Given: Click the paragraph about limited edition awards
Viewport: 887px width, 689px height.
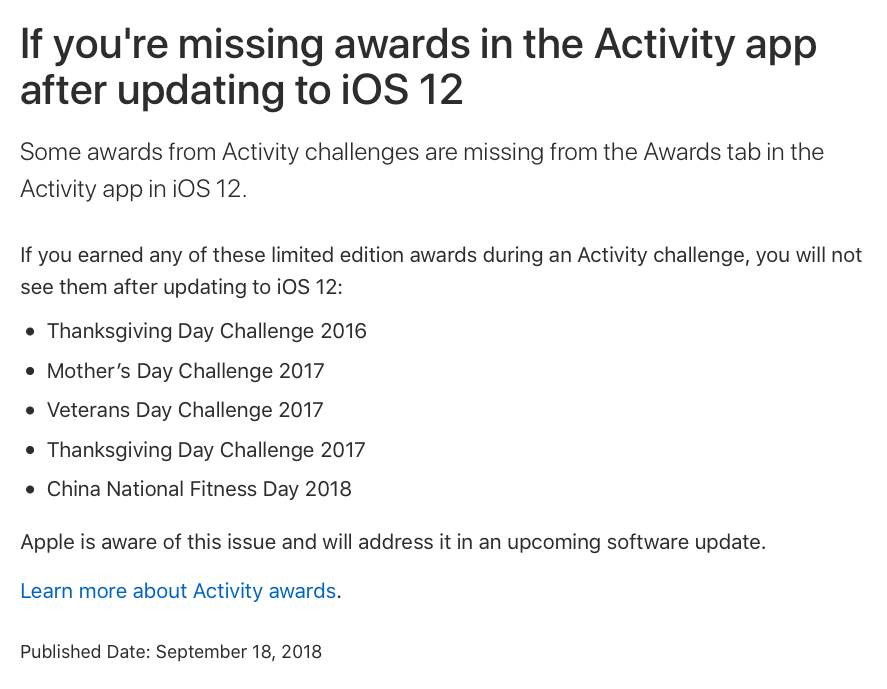Looking at the screenshot, I should coord(441,271).
